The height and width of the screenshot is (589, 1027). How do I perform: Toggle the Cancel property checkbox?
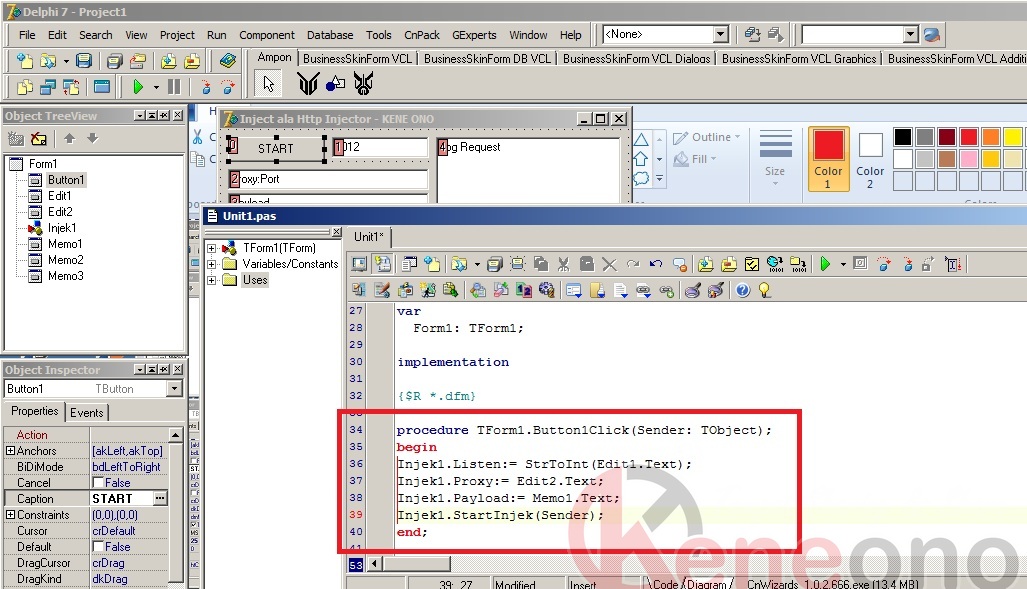coord(98,483)
